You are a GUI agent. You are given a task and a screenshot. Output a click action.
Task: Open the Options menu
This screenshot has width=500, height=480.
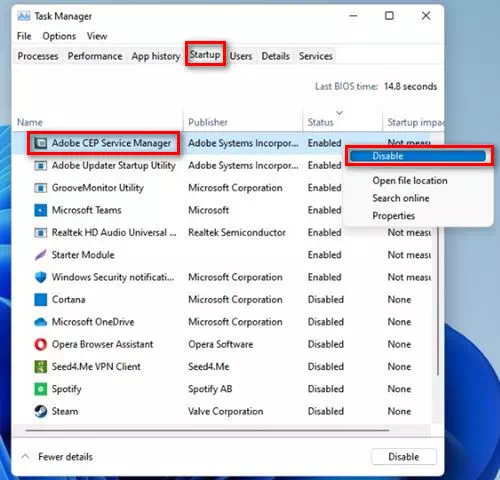[59, 36]
